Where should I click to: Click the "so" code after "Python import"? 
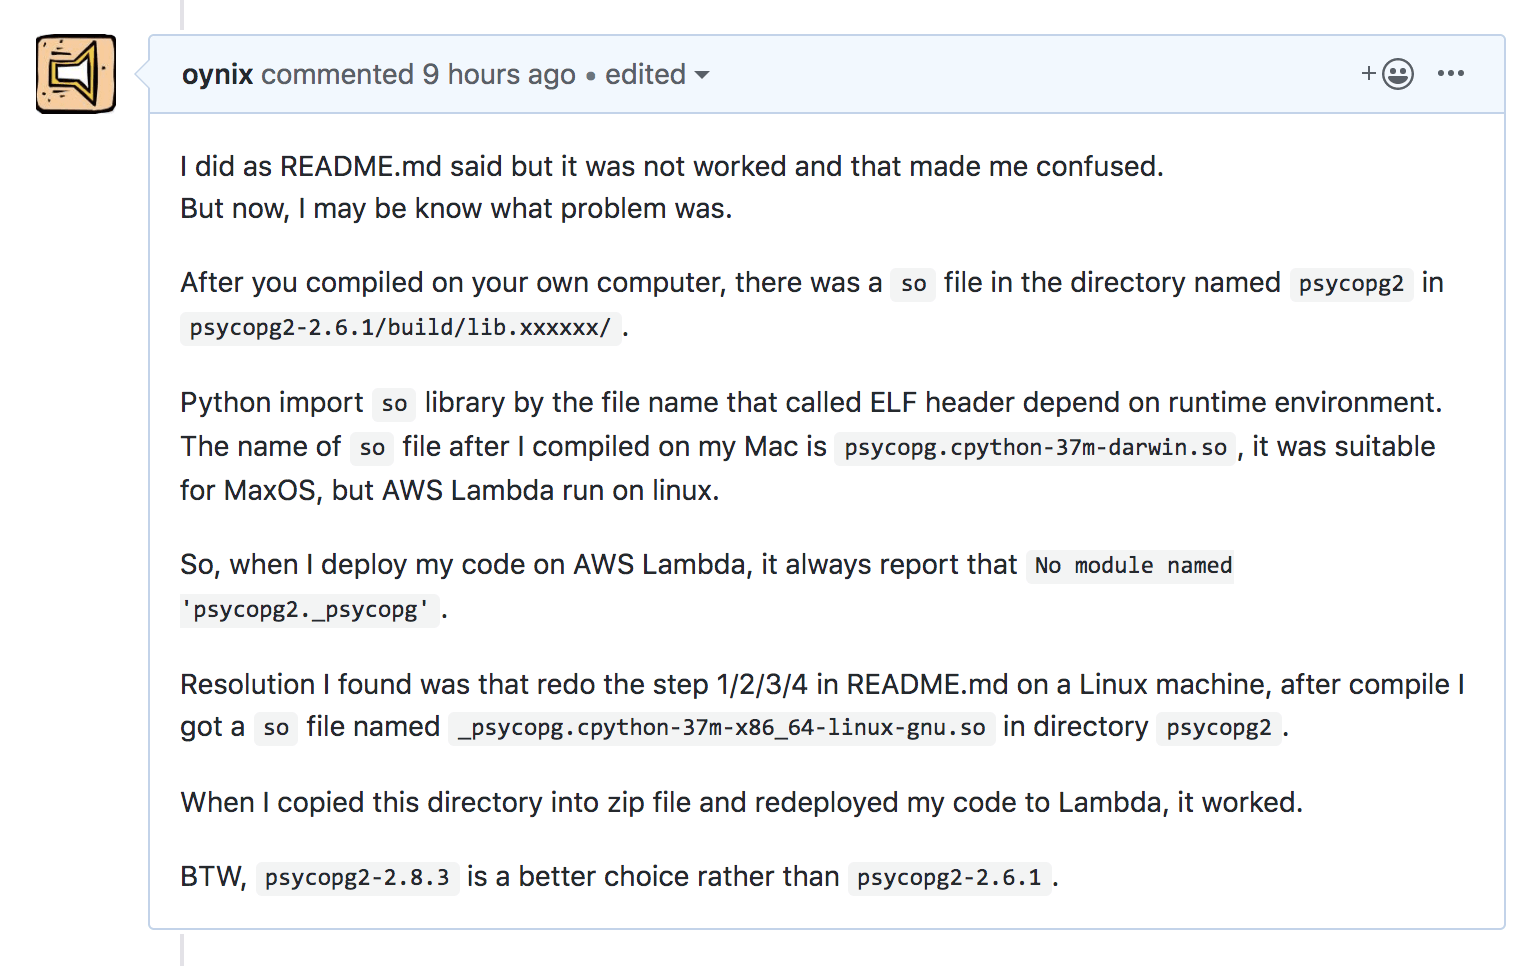394,404
